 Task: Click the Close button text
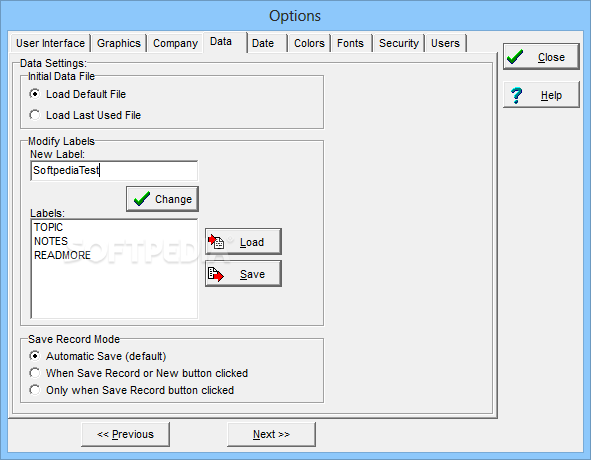pyautogui.click(x=551, y=57)
